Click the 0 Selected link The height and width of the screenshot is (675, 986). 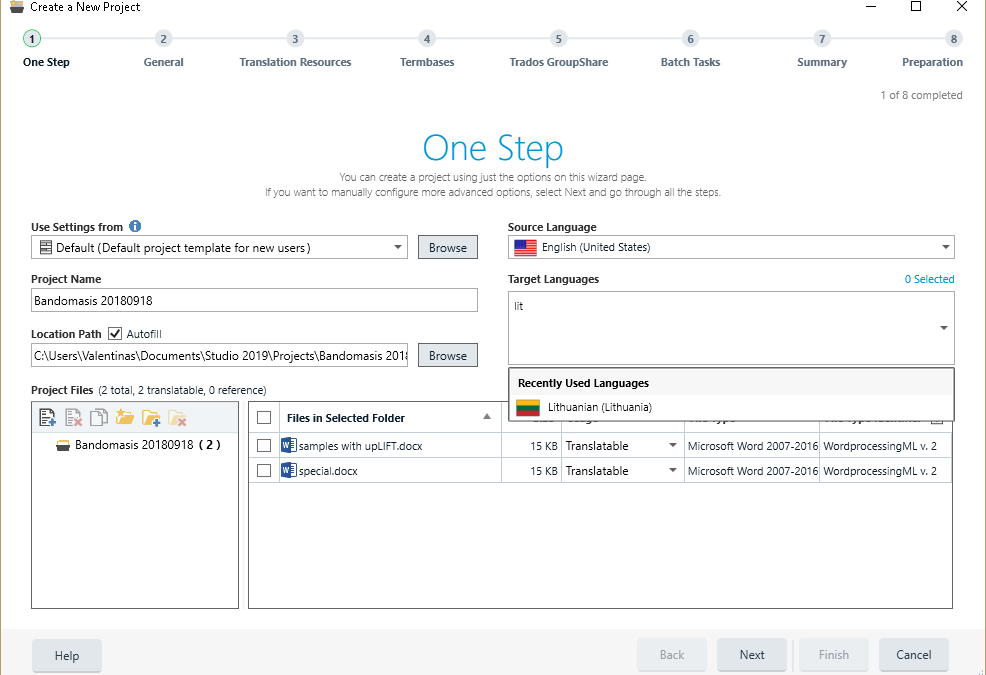(929, 279)
